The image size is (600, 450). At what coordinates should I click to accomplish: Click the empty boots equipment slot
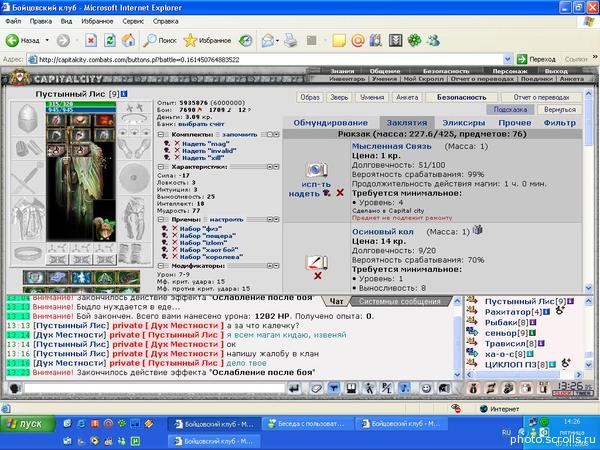[x=134, y=254]
